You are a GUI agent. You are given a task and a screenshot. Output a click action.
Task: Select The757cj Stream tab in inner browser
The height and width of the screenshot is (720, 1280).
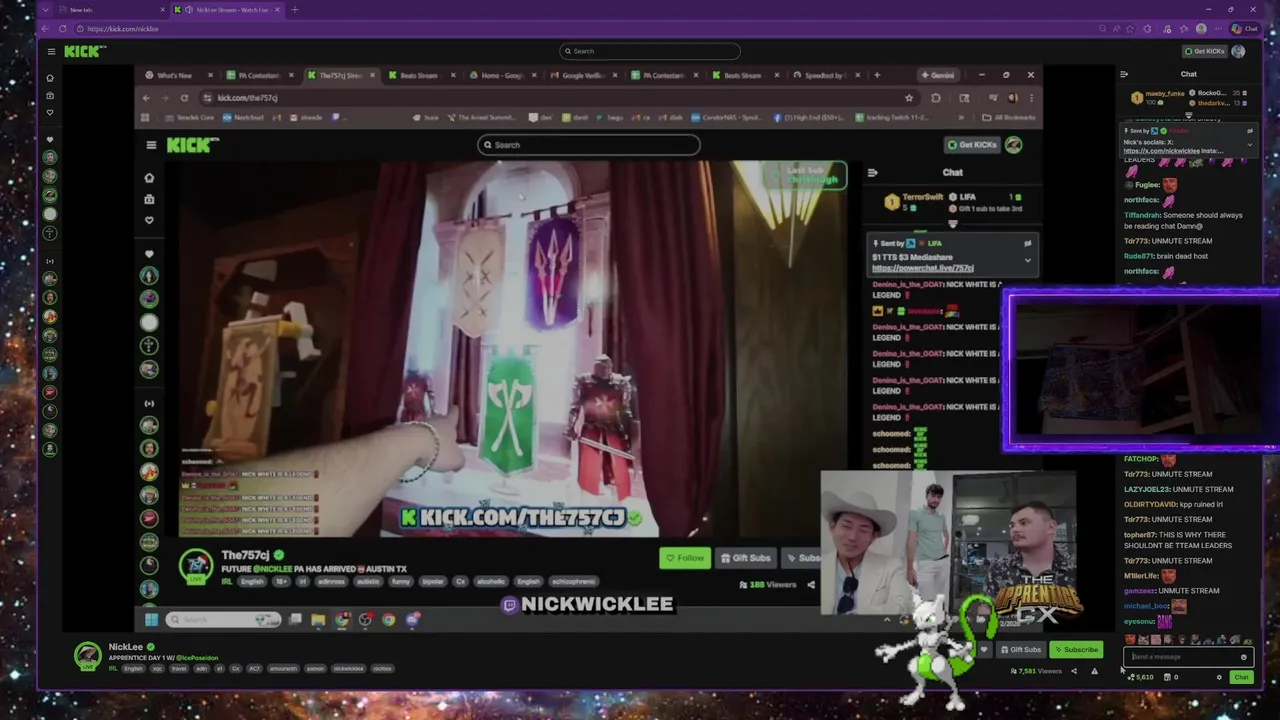[342, 75]
